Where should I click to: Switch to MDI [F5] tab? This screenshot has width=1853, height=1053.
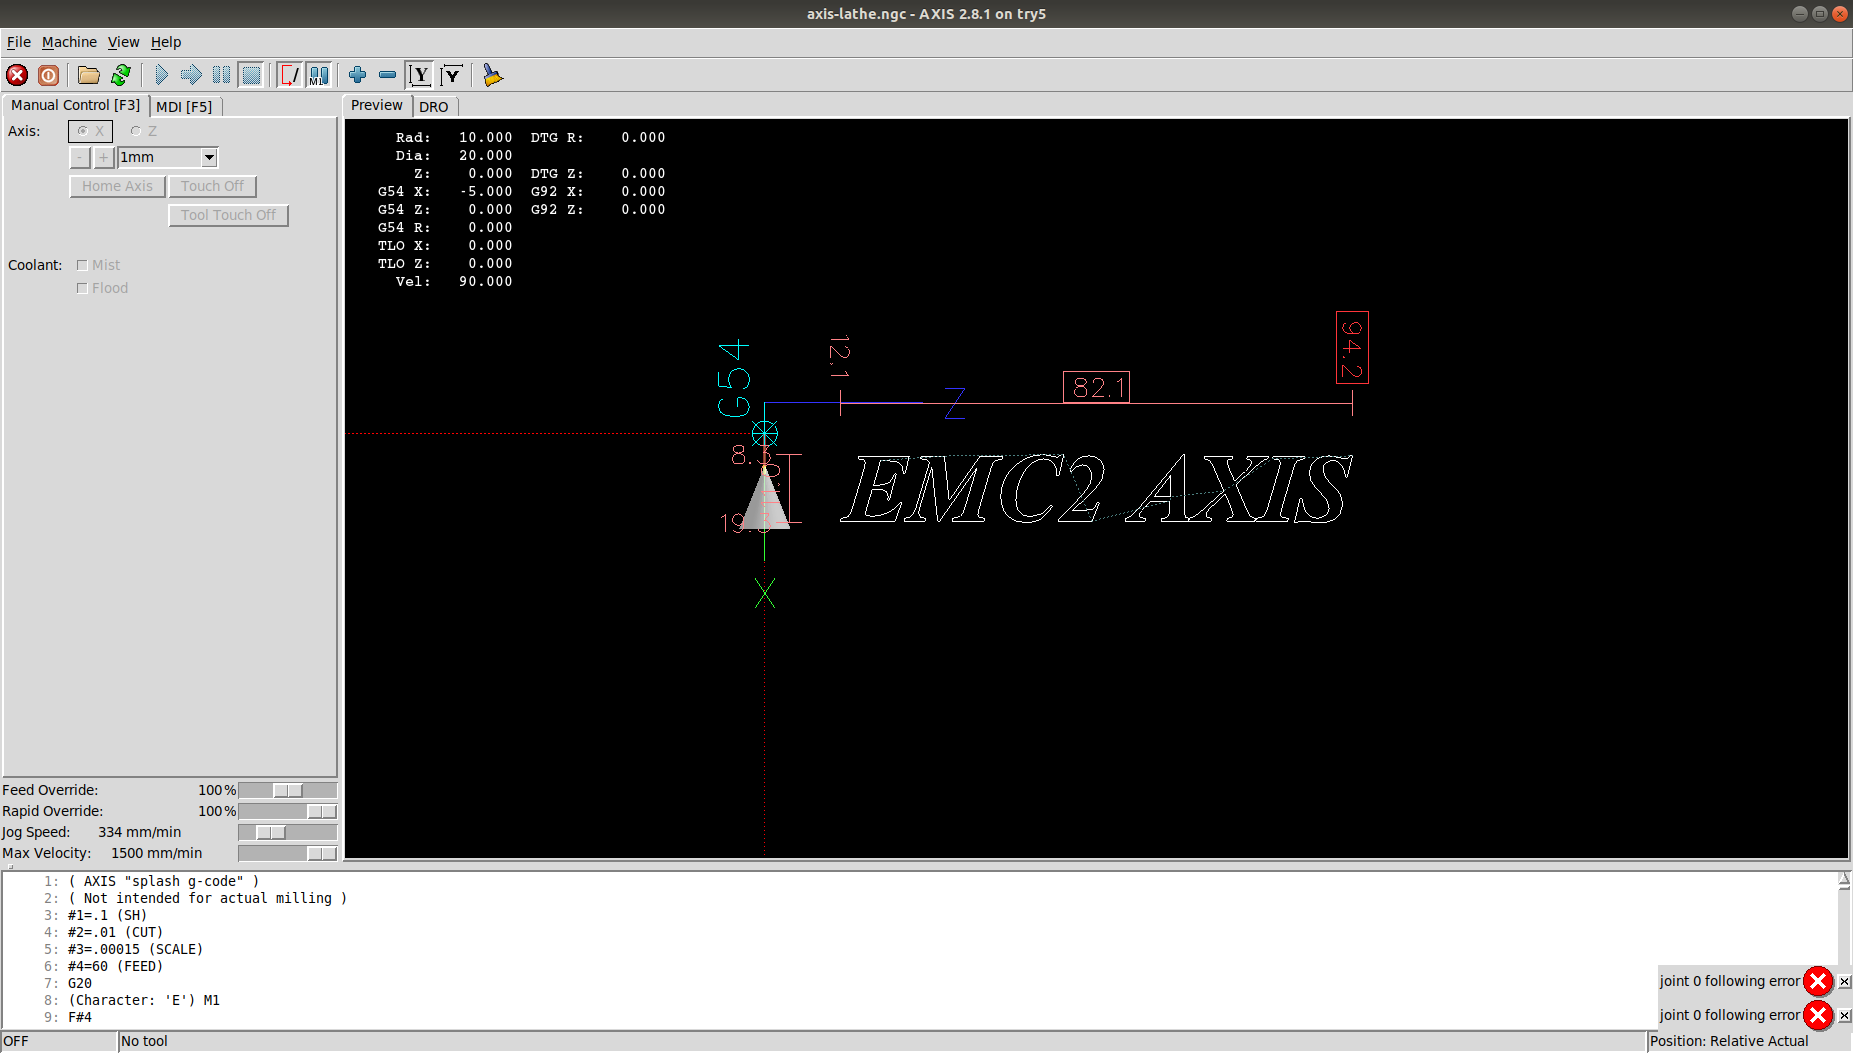click(184, 107)
